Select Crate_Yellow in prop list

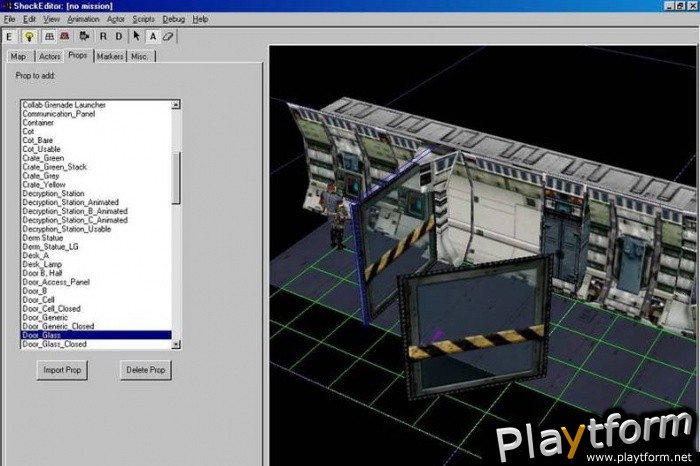pos(96,185)
